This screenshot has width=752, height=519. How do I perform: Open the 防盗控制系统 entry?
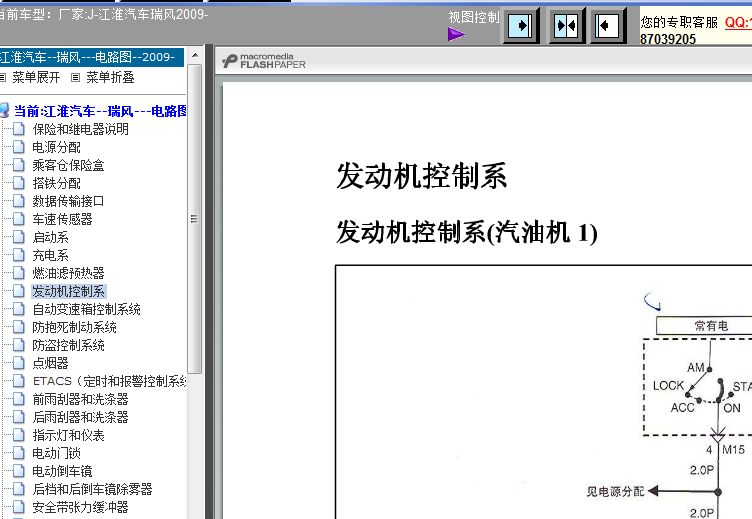tap(68, 345)
